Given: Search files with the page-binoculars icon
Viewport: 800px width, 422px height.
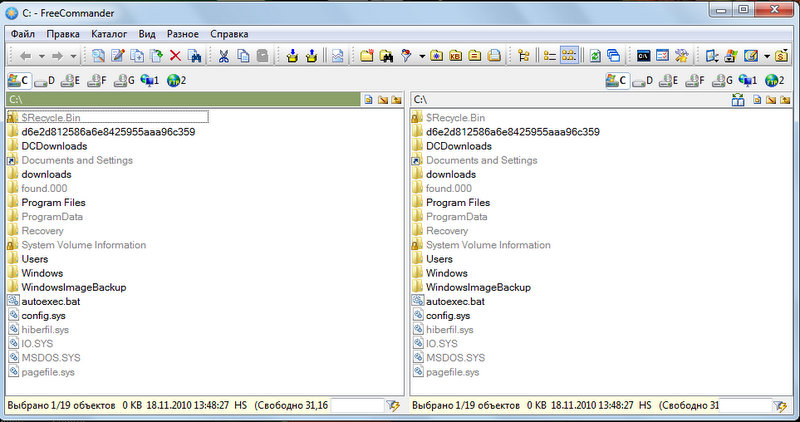Looking at the screenshot, I should point(194,56).
